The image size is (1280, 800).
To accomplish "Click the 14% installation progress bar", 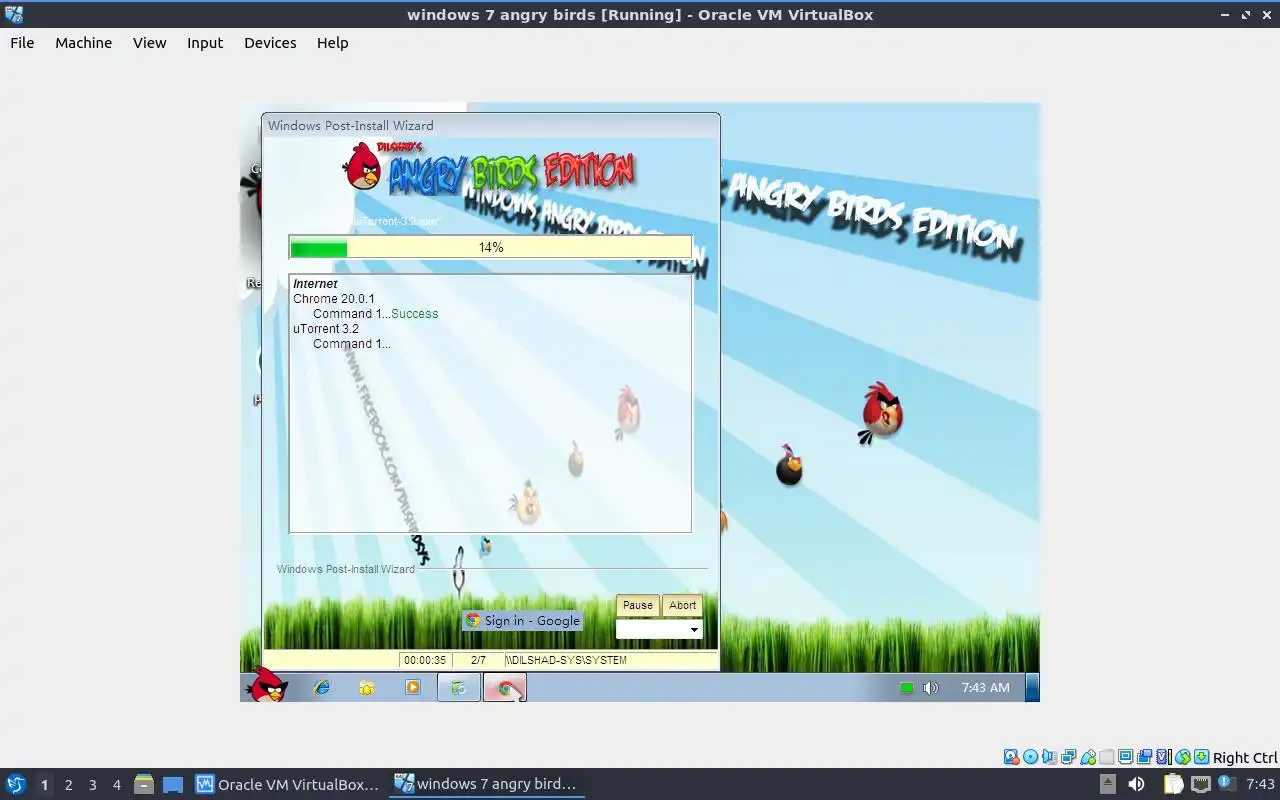I will coord(491,247).
